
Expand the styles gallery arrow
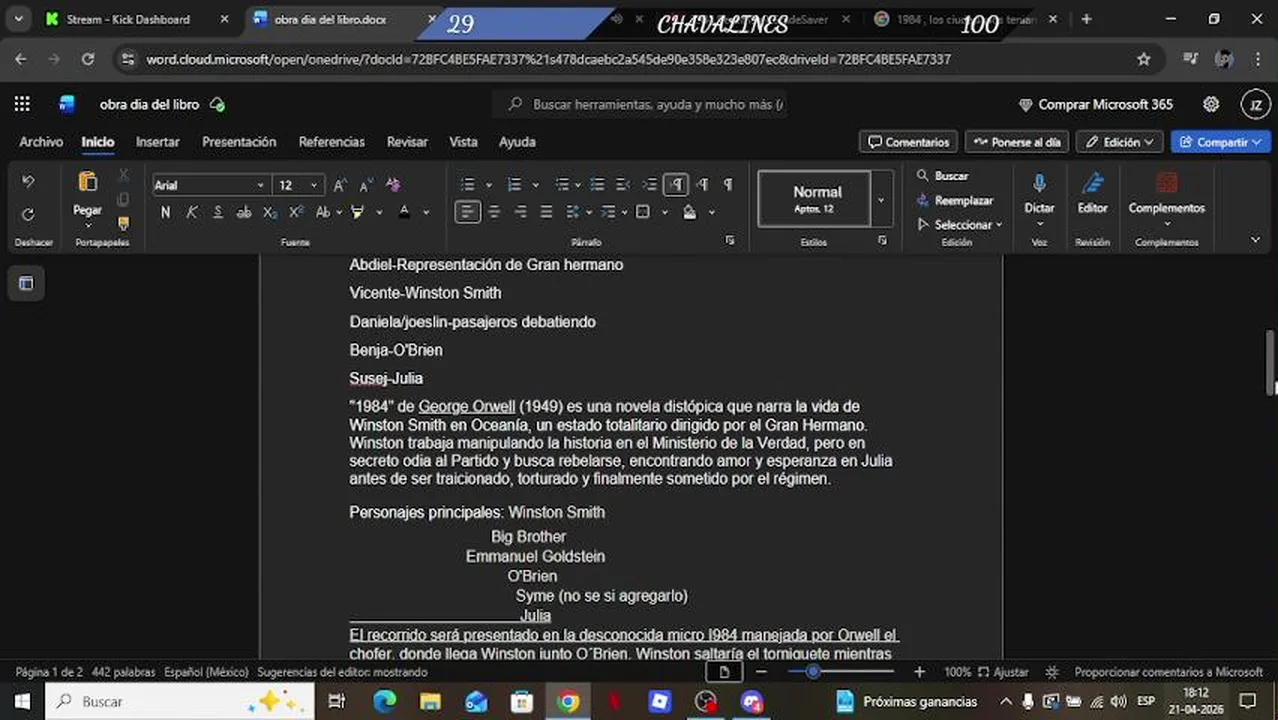click(x=881, y=199)
